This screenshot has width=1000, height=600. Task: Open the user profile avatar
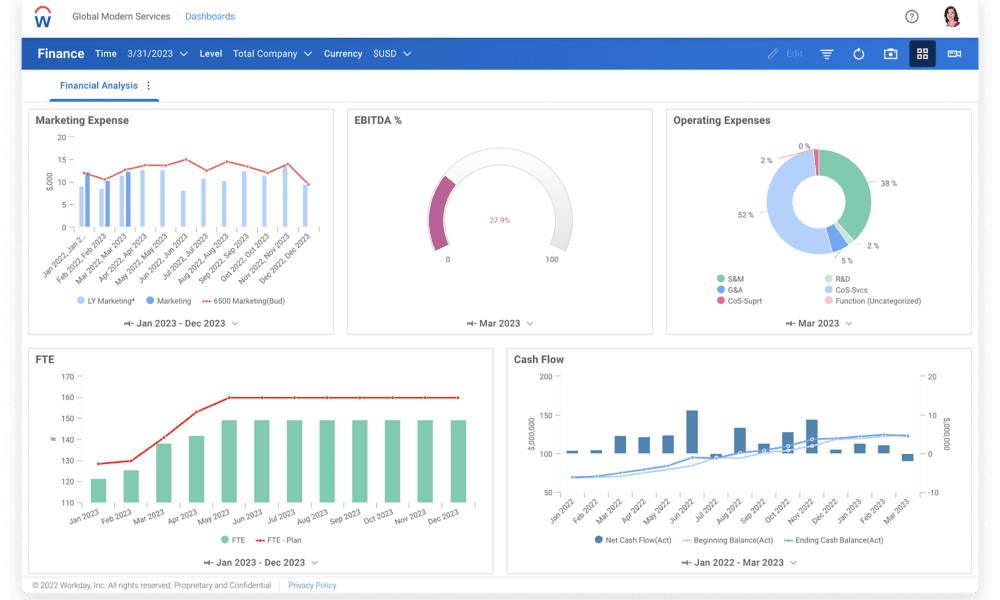click(951, 17)
